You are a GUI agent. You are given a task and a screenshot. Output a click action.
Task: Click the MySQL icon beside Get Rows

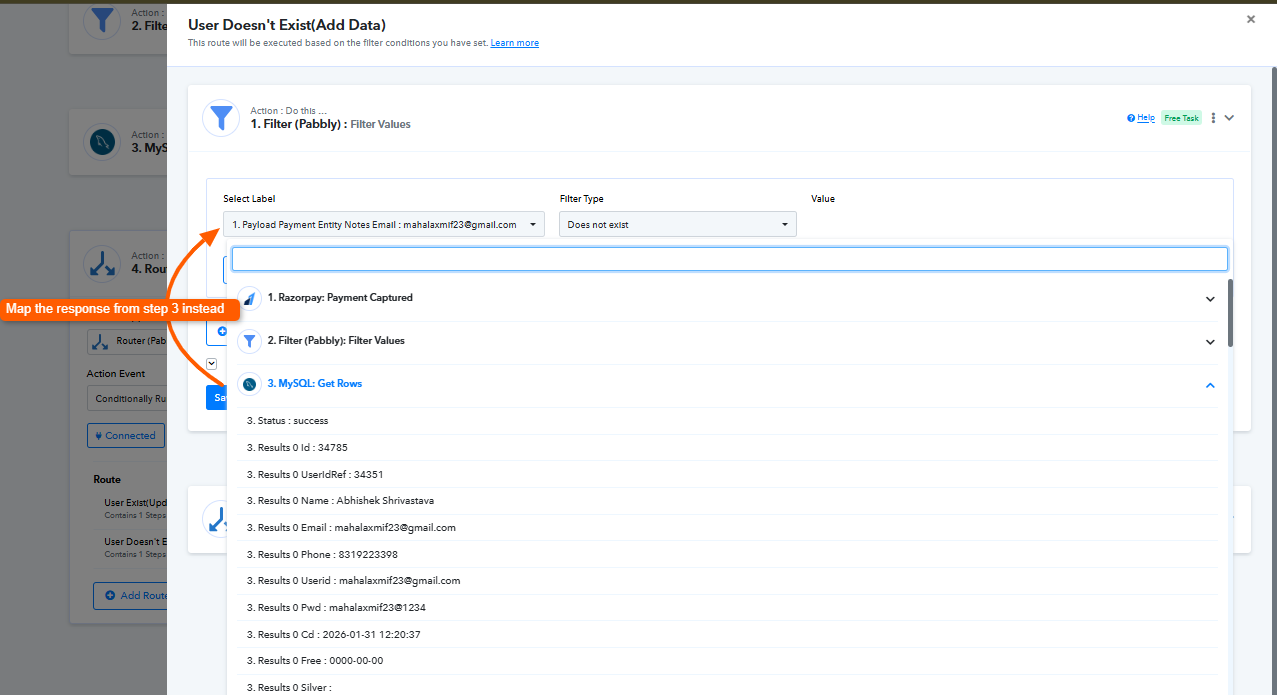coord(249,384)
